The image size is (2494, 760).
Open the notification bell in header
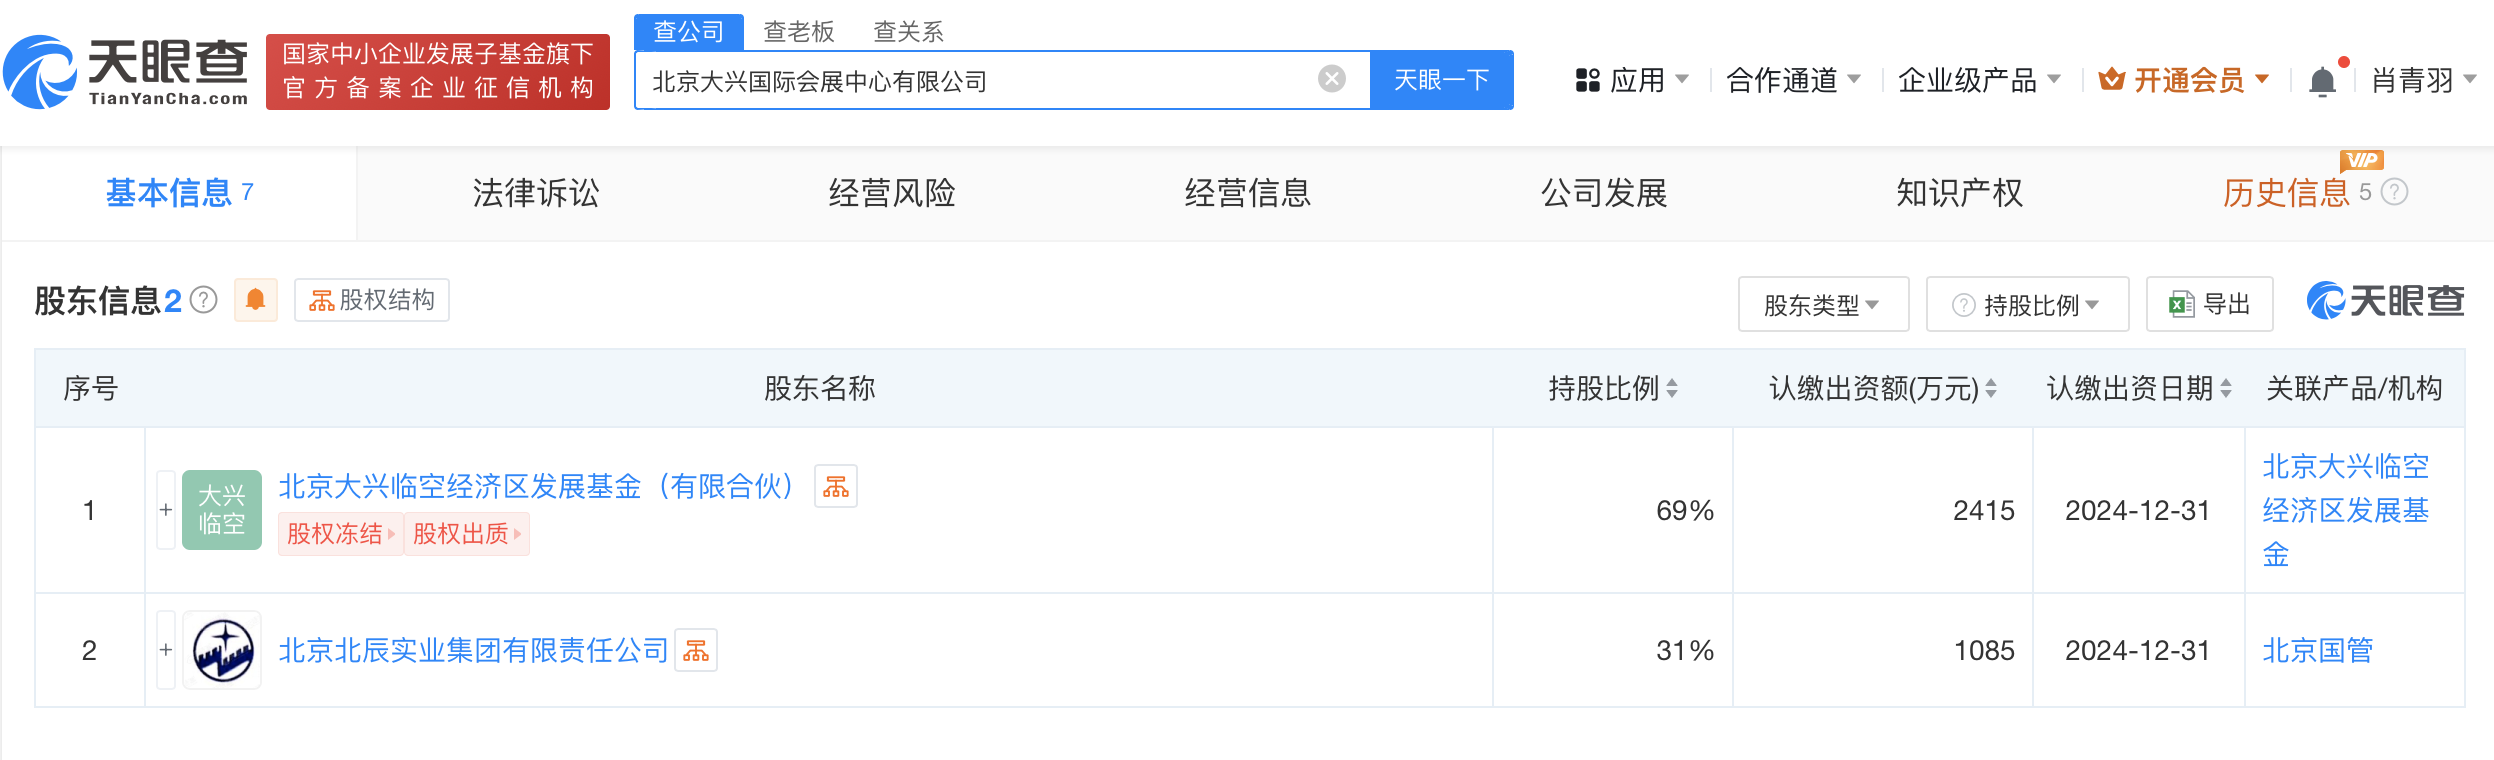(x=2322, y=81)
